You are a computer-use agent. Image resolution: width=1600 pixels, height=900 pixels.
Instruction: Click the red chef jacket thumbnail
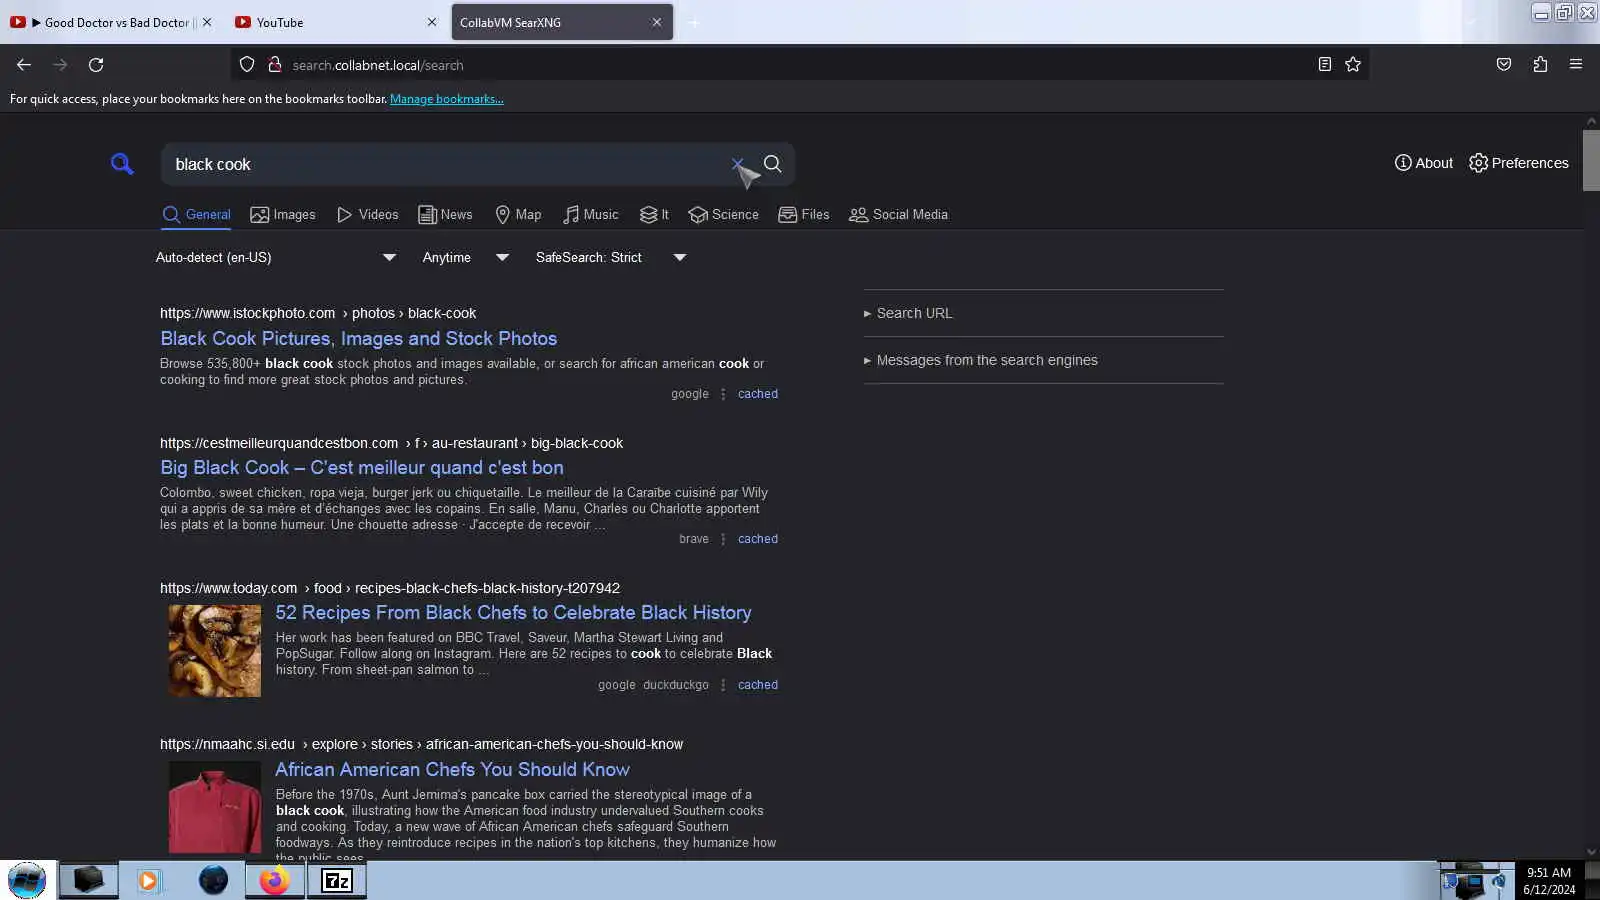[x=214, y=807]
